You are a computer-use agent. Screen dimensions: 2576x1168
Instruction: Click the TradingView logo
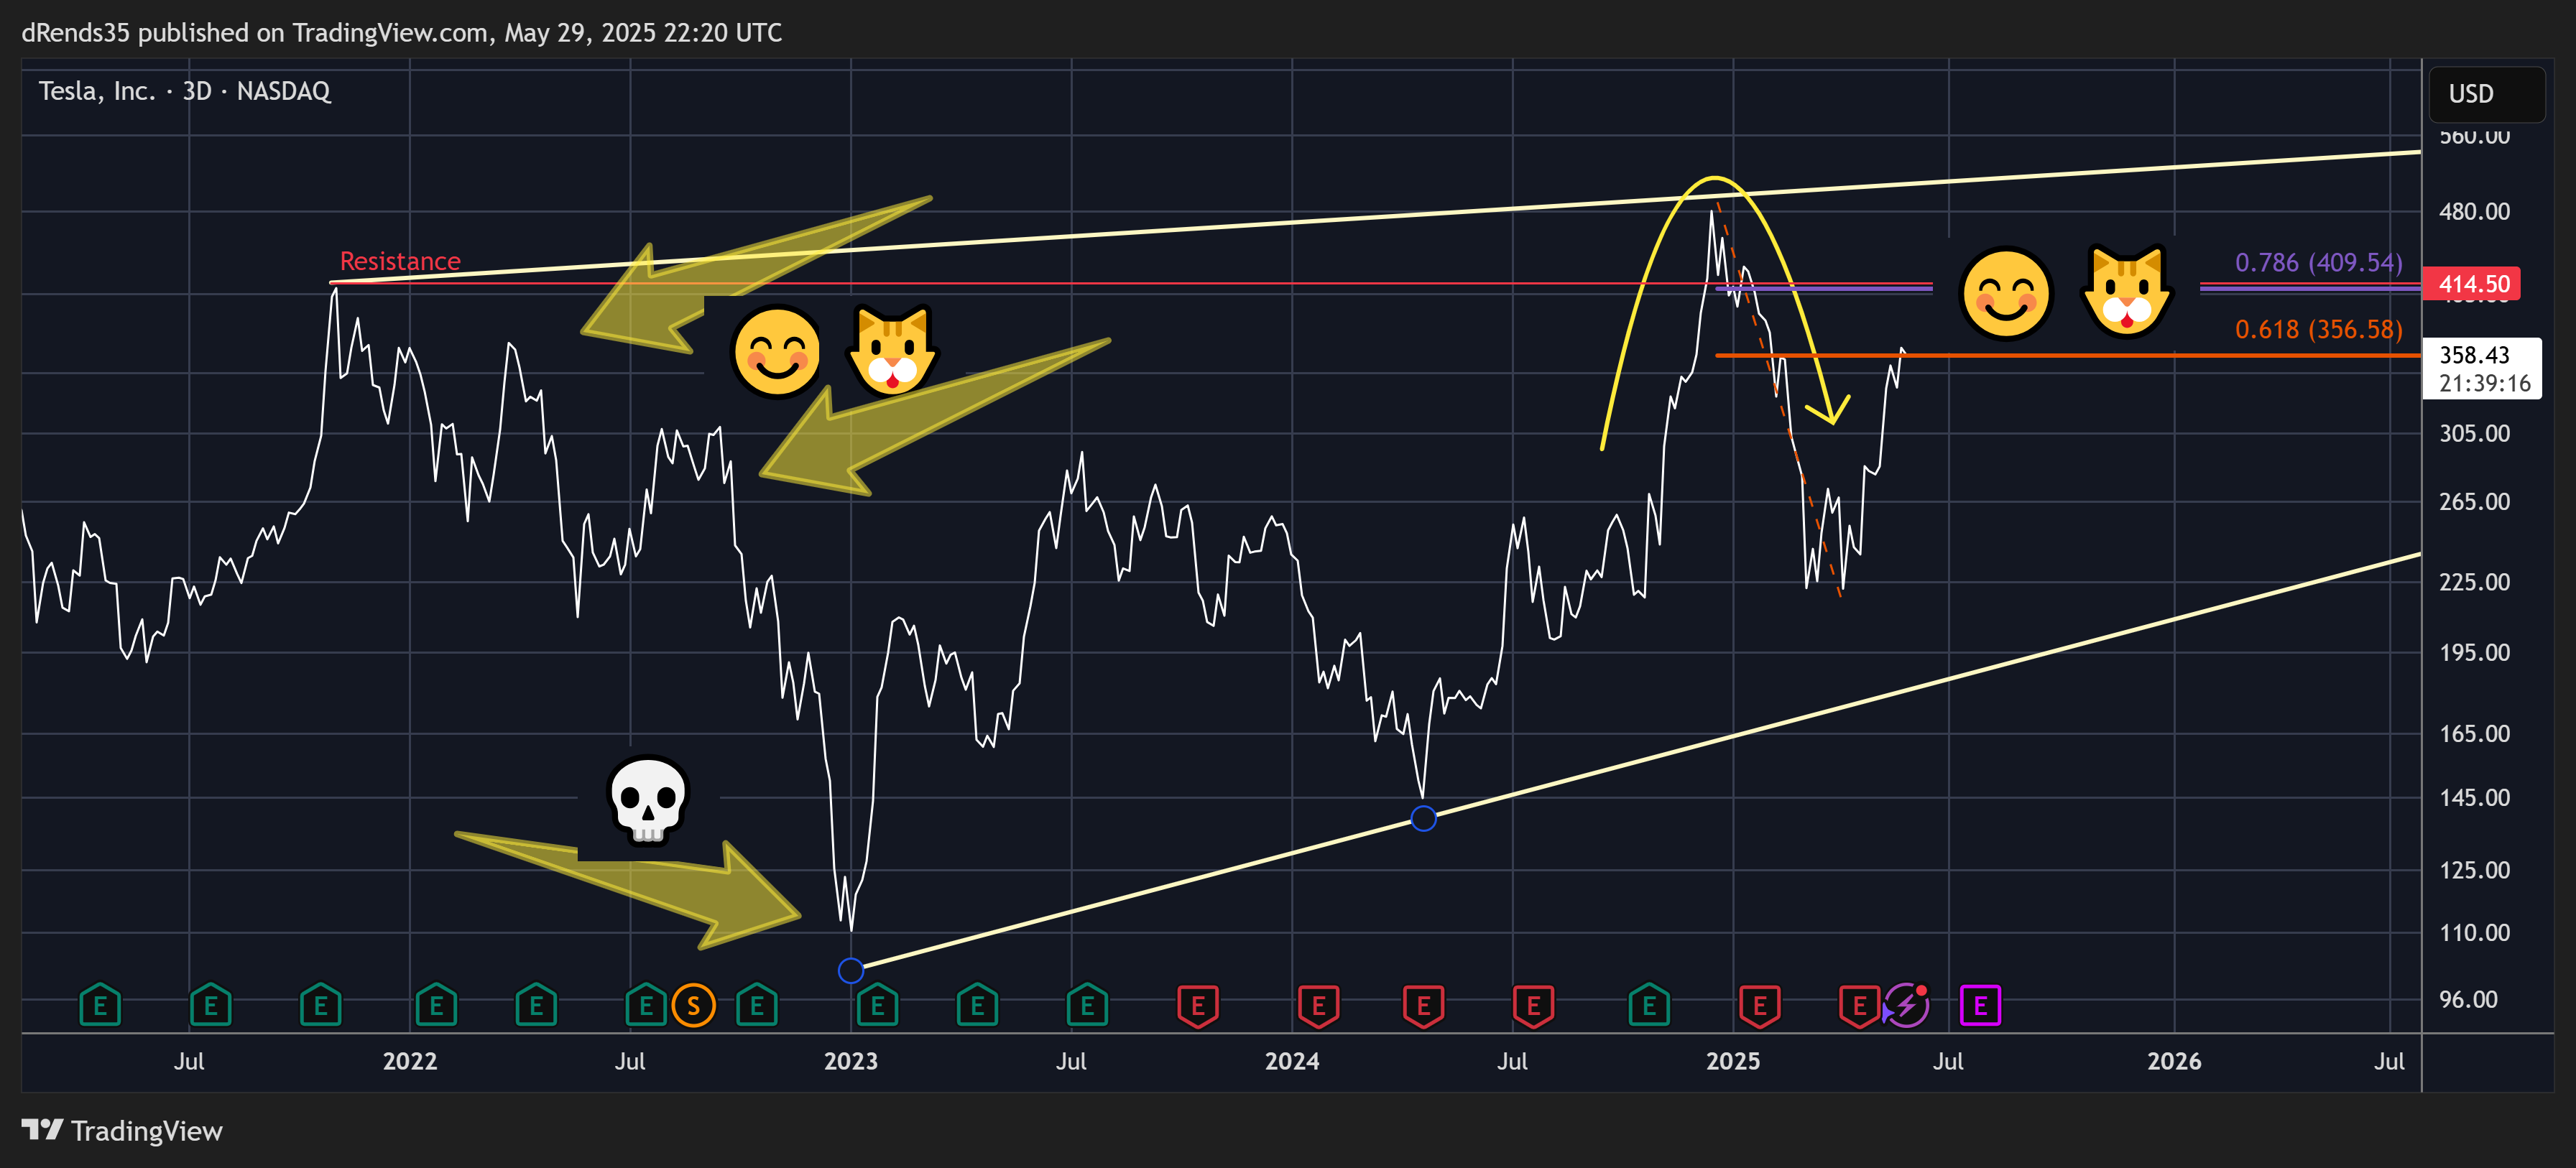(122, 1131)
